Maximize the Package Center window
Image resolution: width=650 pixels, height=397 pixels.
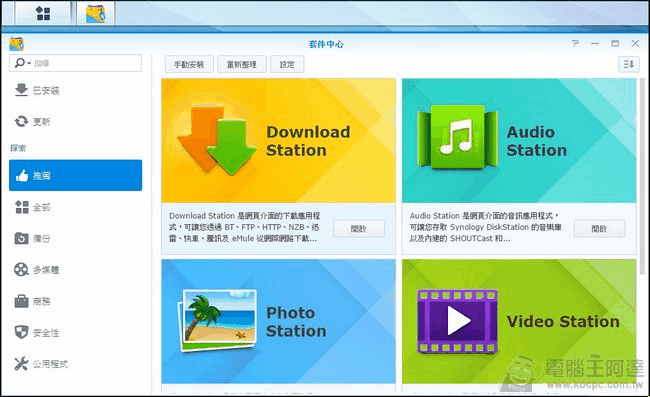tap(615, 44)
